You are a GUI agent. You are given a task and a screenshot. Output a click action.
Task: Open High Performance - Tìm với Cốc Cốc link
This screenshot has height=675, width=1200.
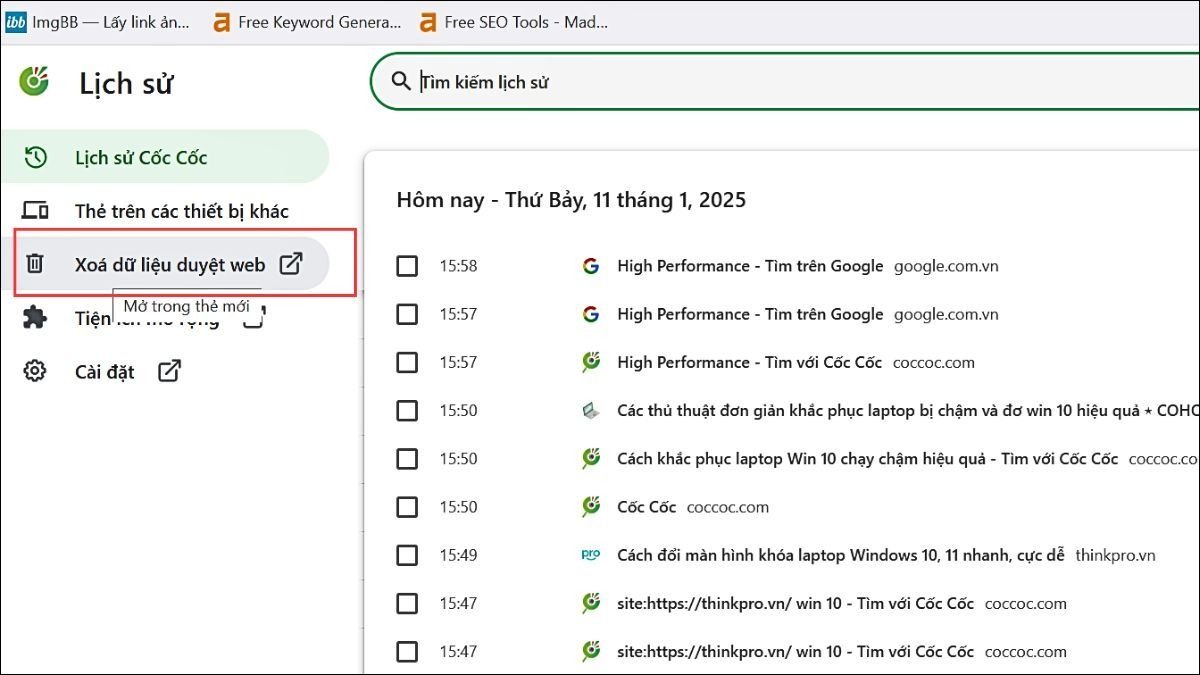pos(749,362)
